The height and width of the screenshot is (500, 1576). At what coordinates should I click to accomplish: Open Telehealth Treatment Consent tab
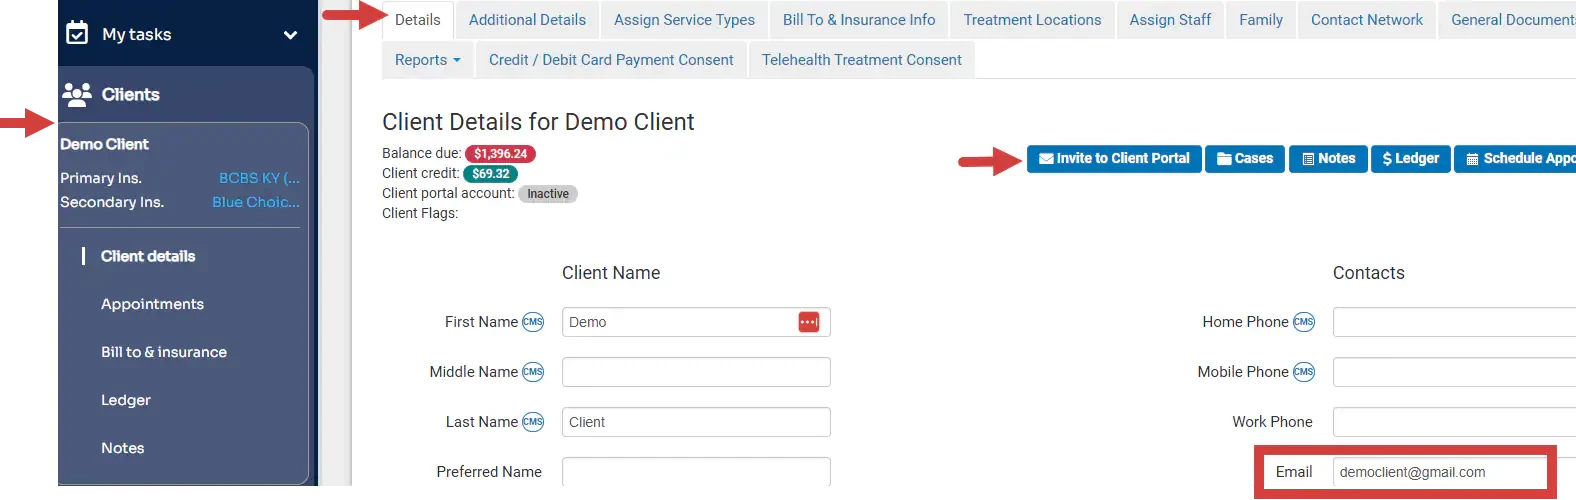coord(862,60)
